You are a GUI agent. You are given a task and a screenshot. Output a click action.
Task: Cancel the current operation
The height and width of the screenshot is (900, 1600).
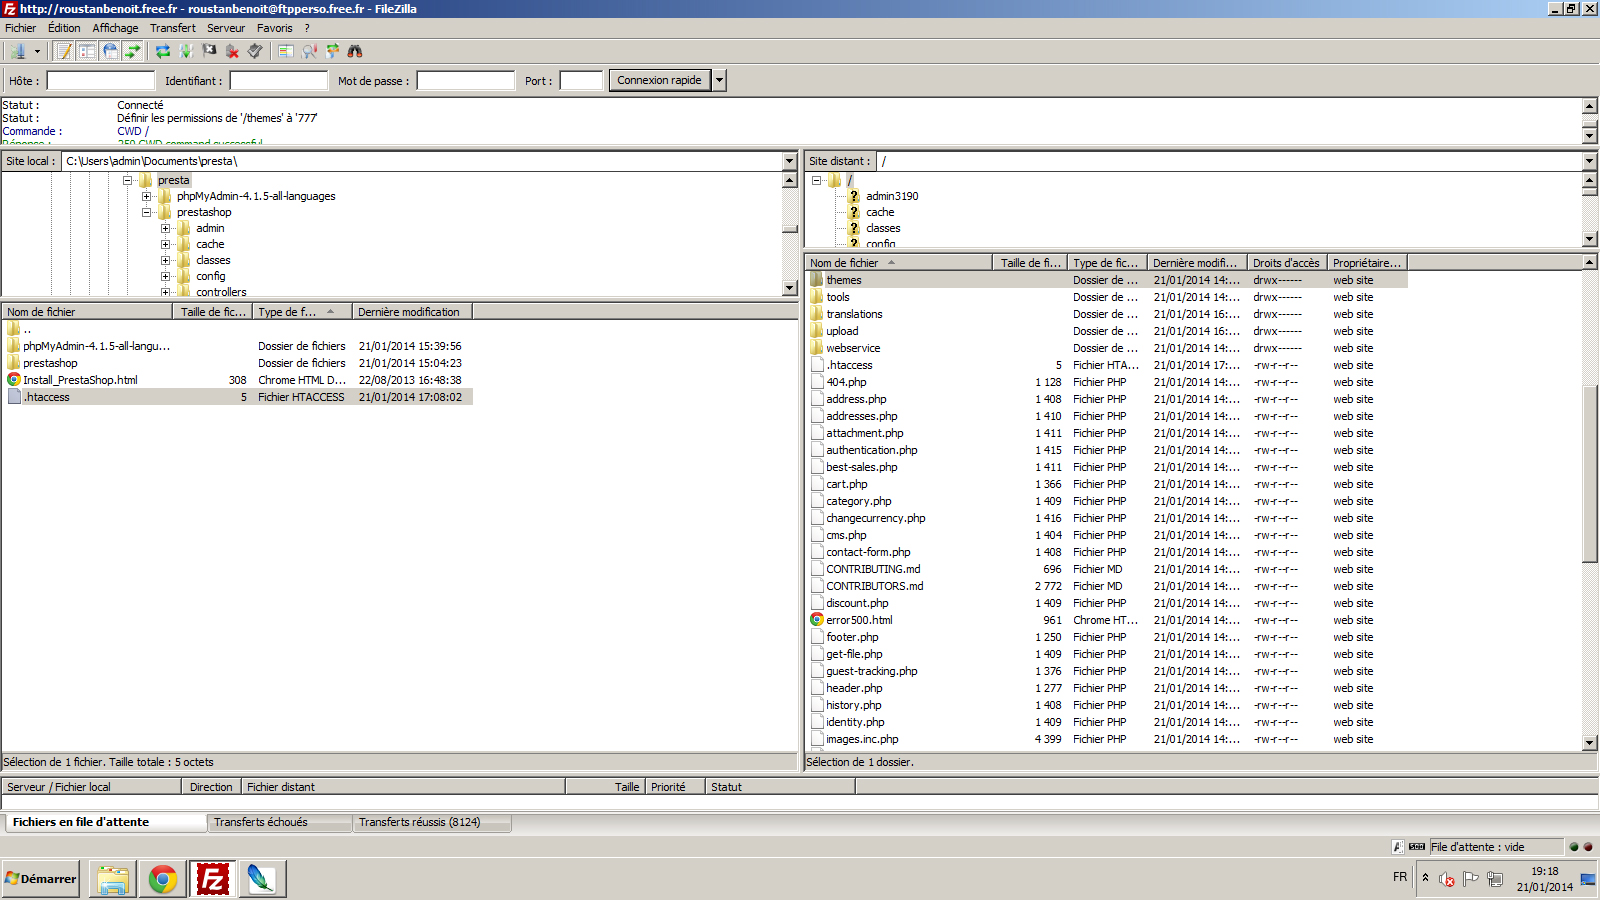(209, 51)
